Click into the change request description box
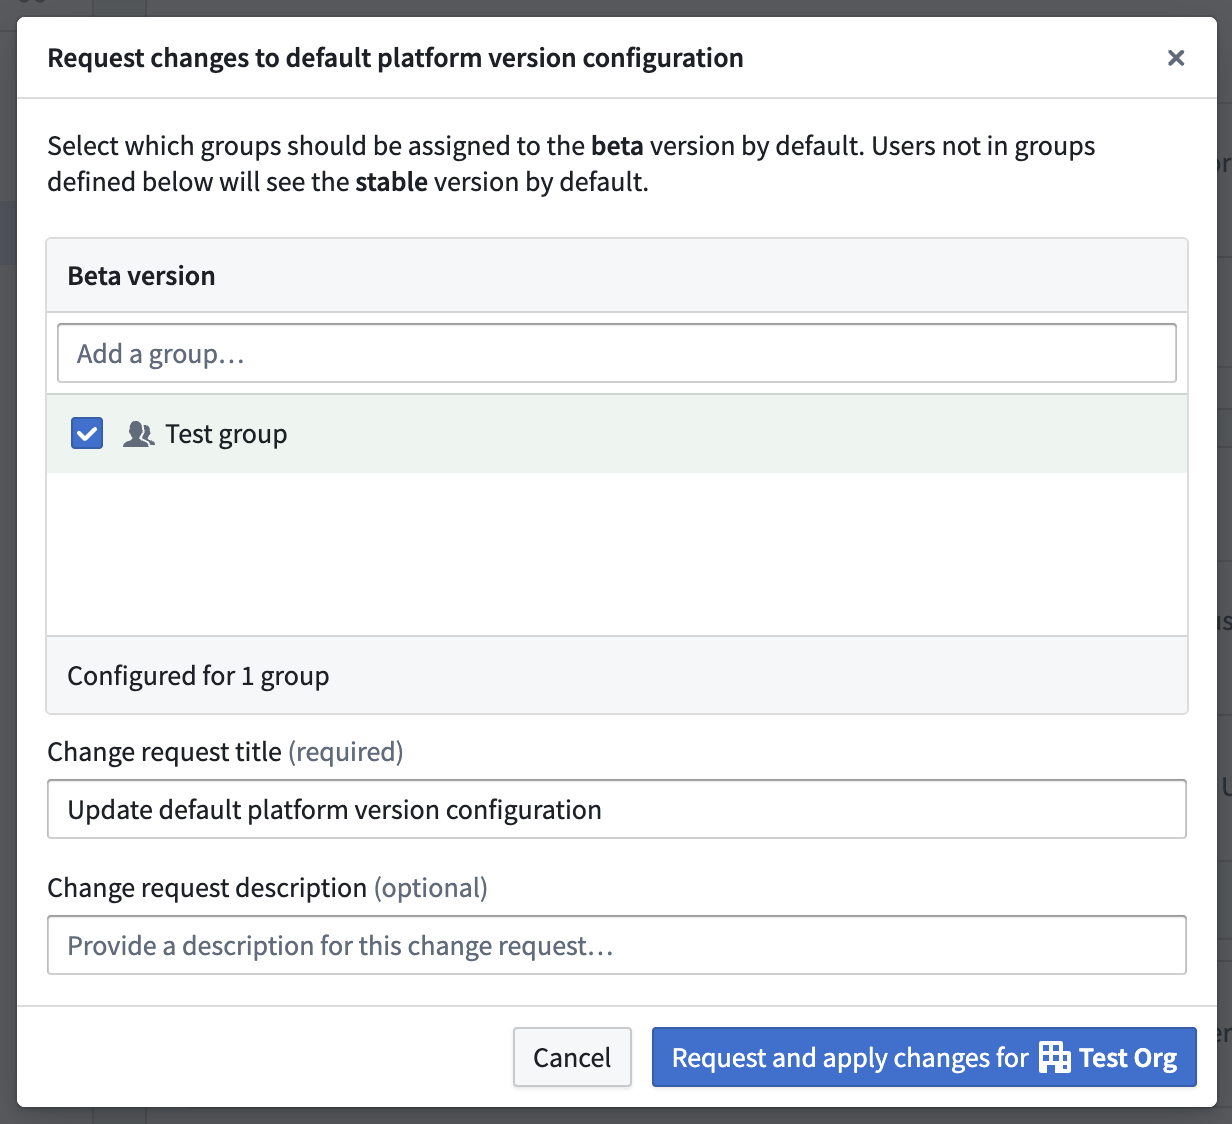This screenshot has width=1232, height=1124. tap(616, 945)
